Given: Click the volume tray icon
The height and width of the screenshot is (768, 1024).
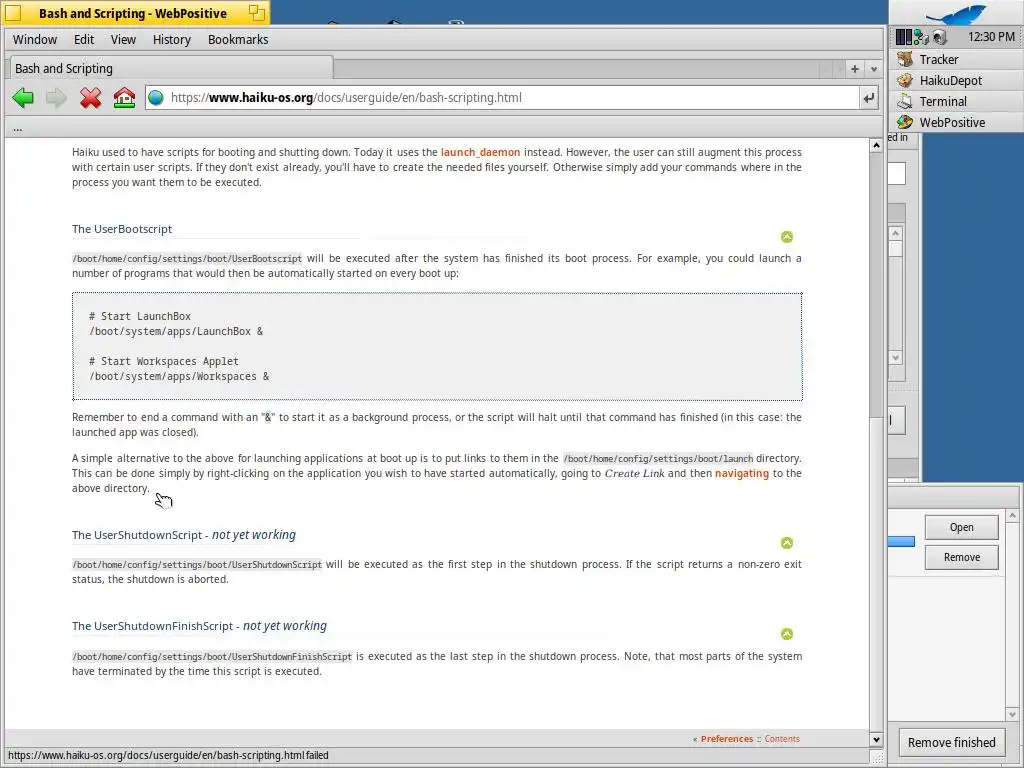Looking at the screenshot, I should click(940, 37).
